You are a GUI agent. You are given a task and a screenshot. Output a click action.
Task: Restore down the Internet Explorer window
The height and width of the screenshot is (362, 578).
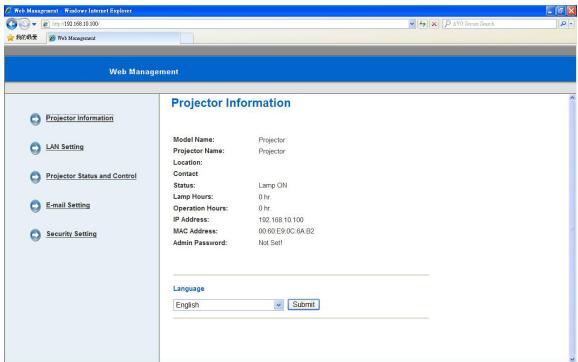point(560,11)
